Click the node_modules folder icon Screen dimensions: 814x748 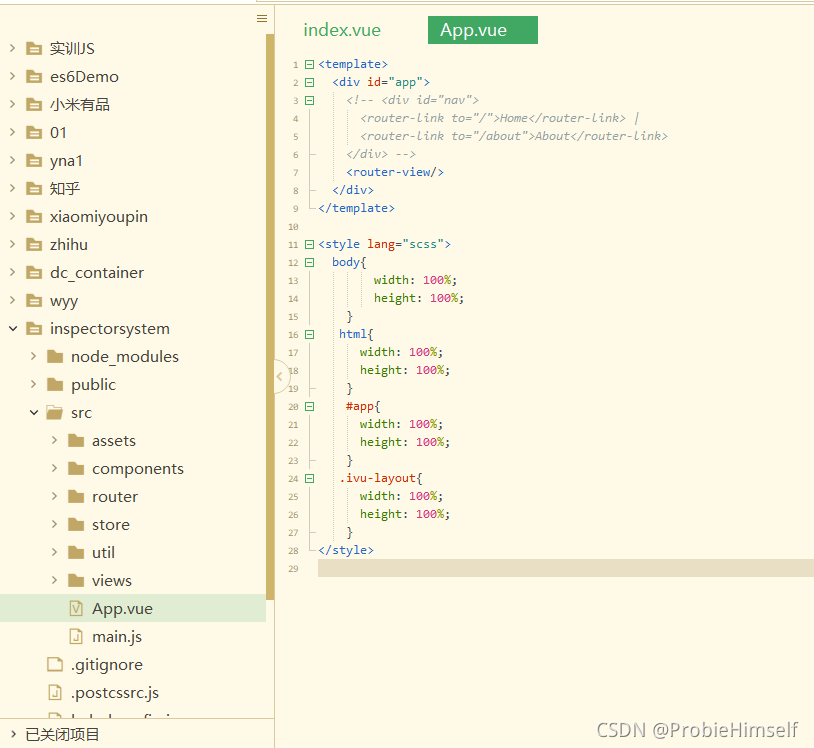pyautogui.click(x=55, y=357)
